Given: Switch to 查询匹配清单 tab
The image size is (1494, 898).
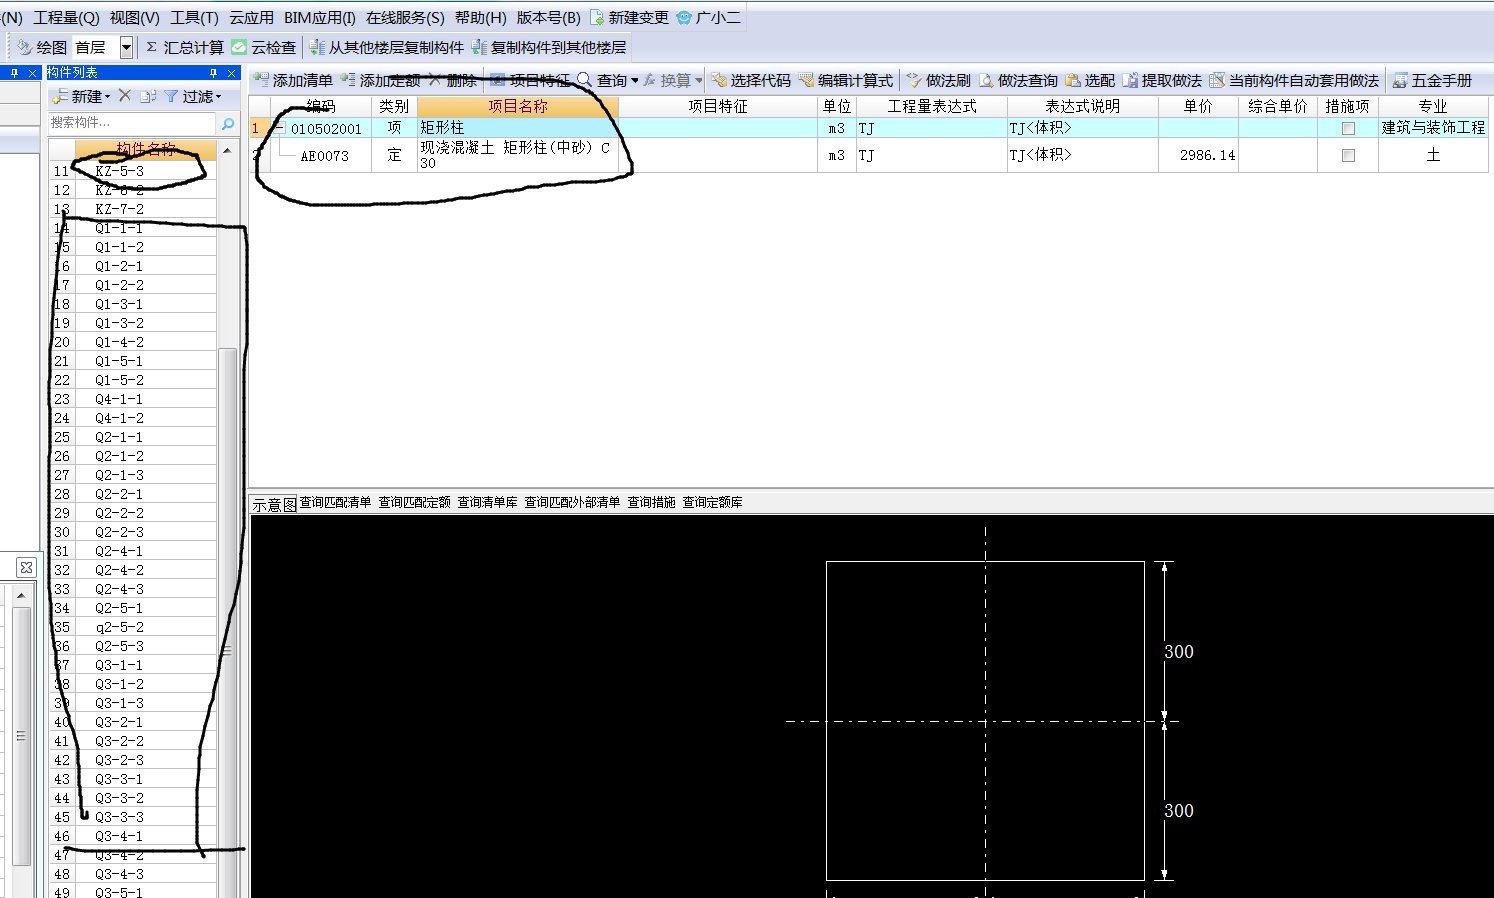Looking at the screenshot, I should (335, 503).
